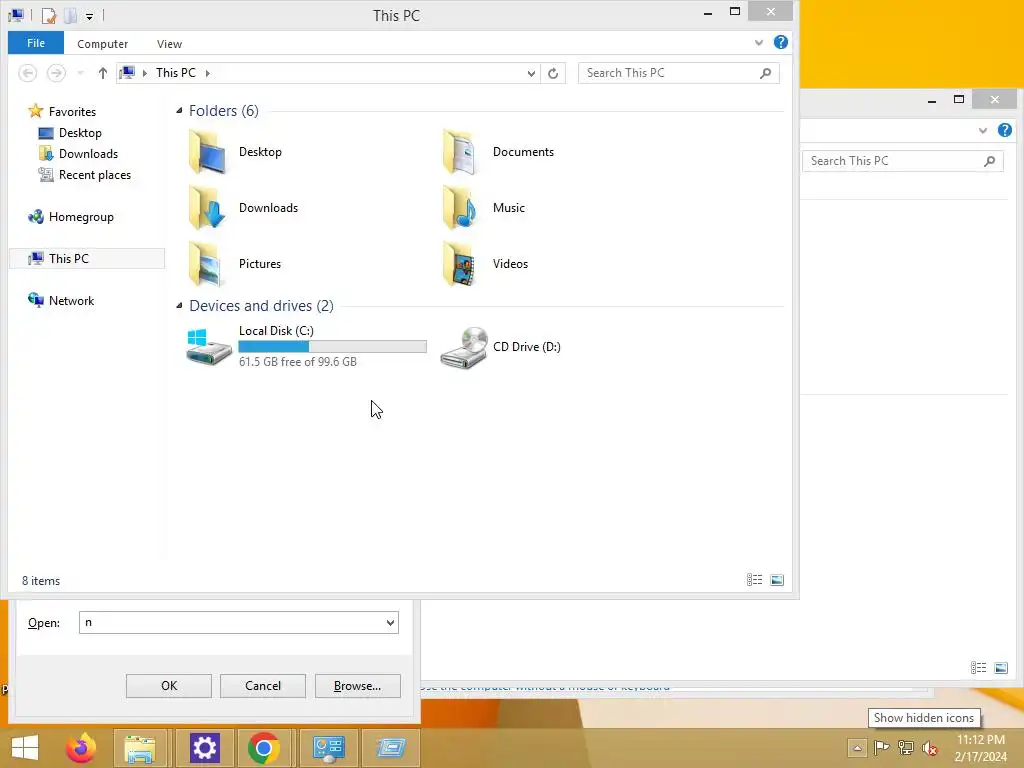Open Customize Quick Access Toolbar dropdown

pos(89,16)
